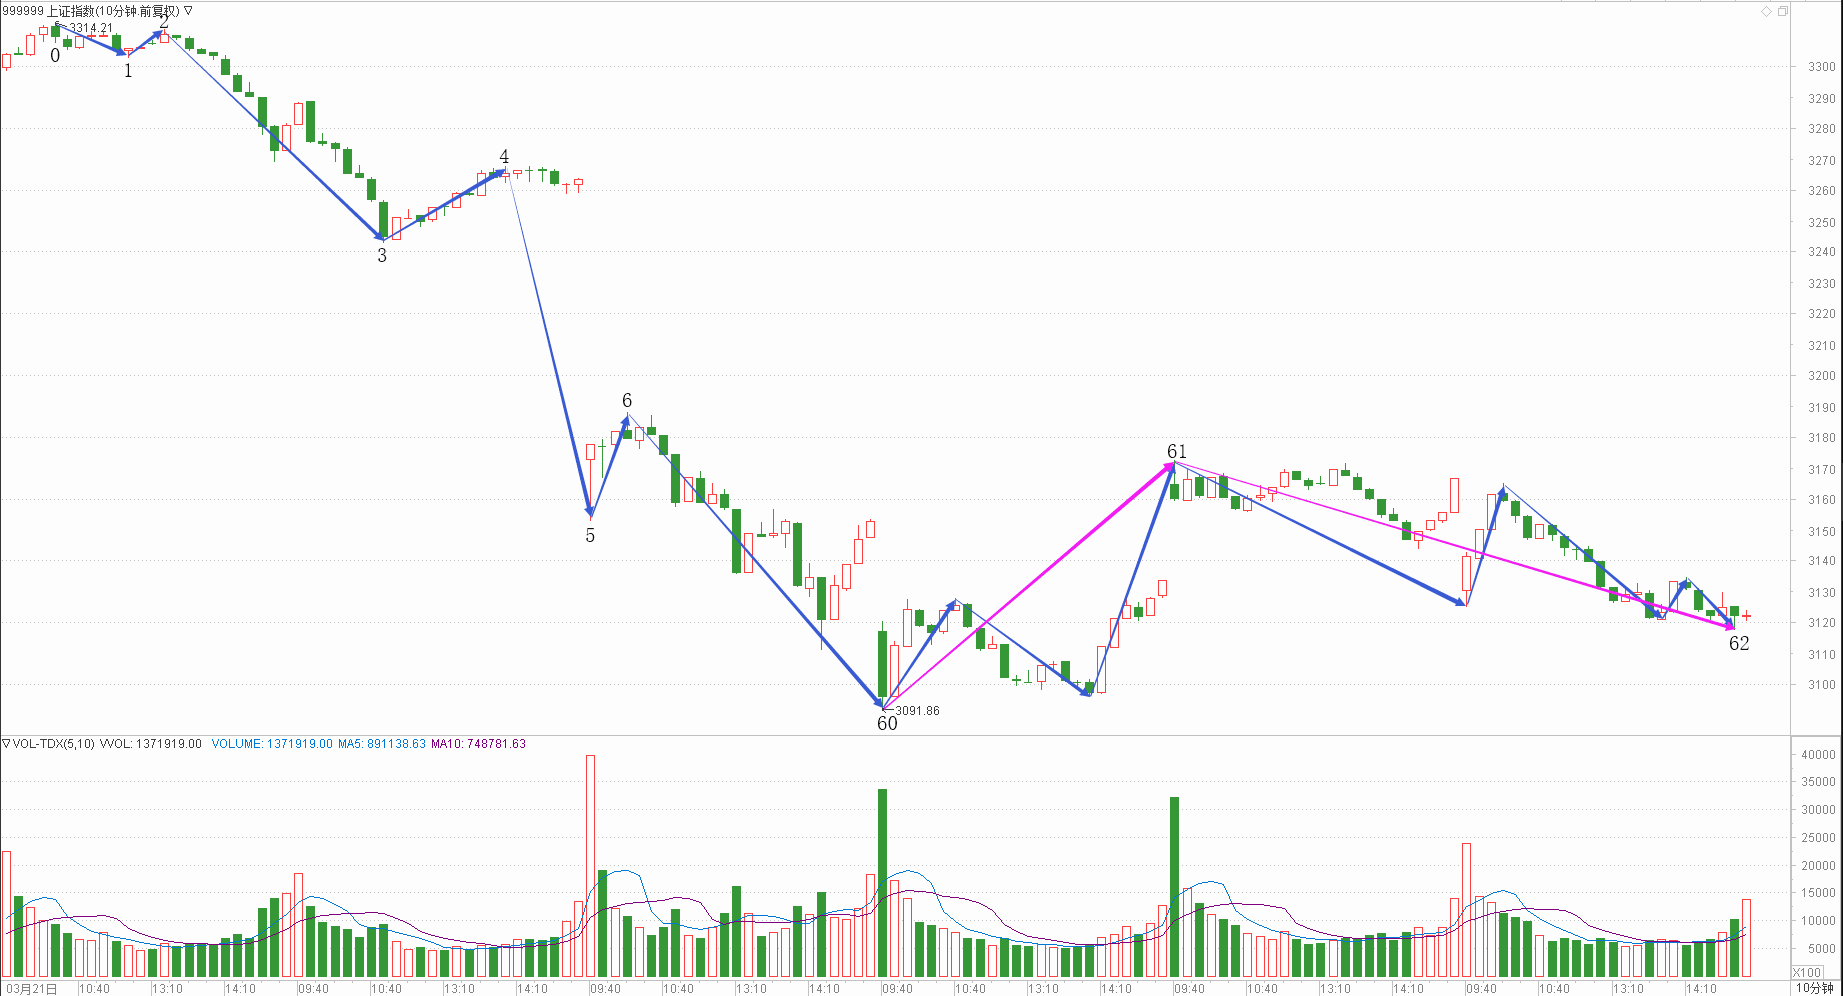
Task: Click wave point label 4
Action: click(504, 157)
